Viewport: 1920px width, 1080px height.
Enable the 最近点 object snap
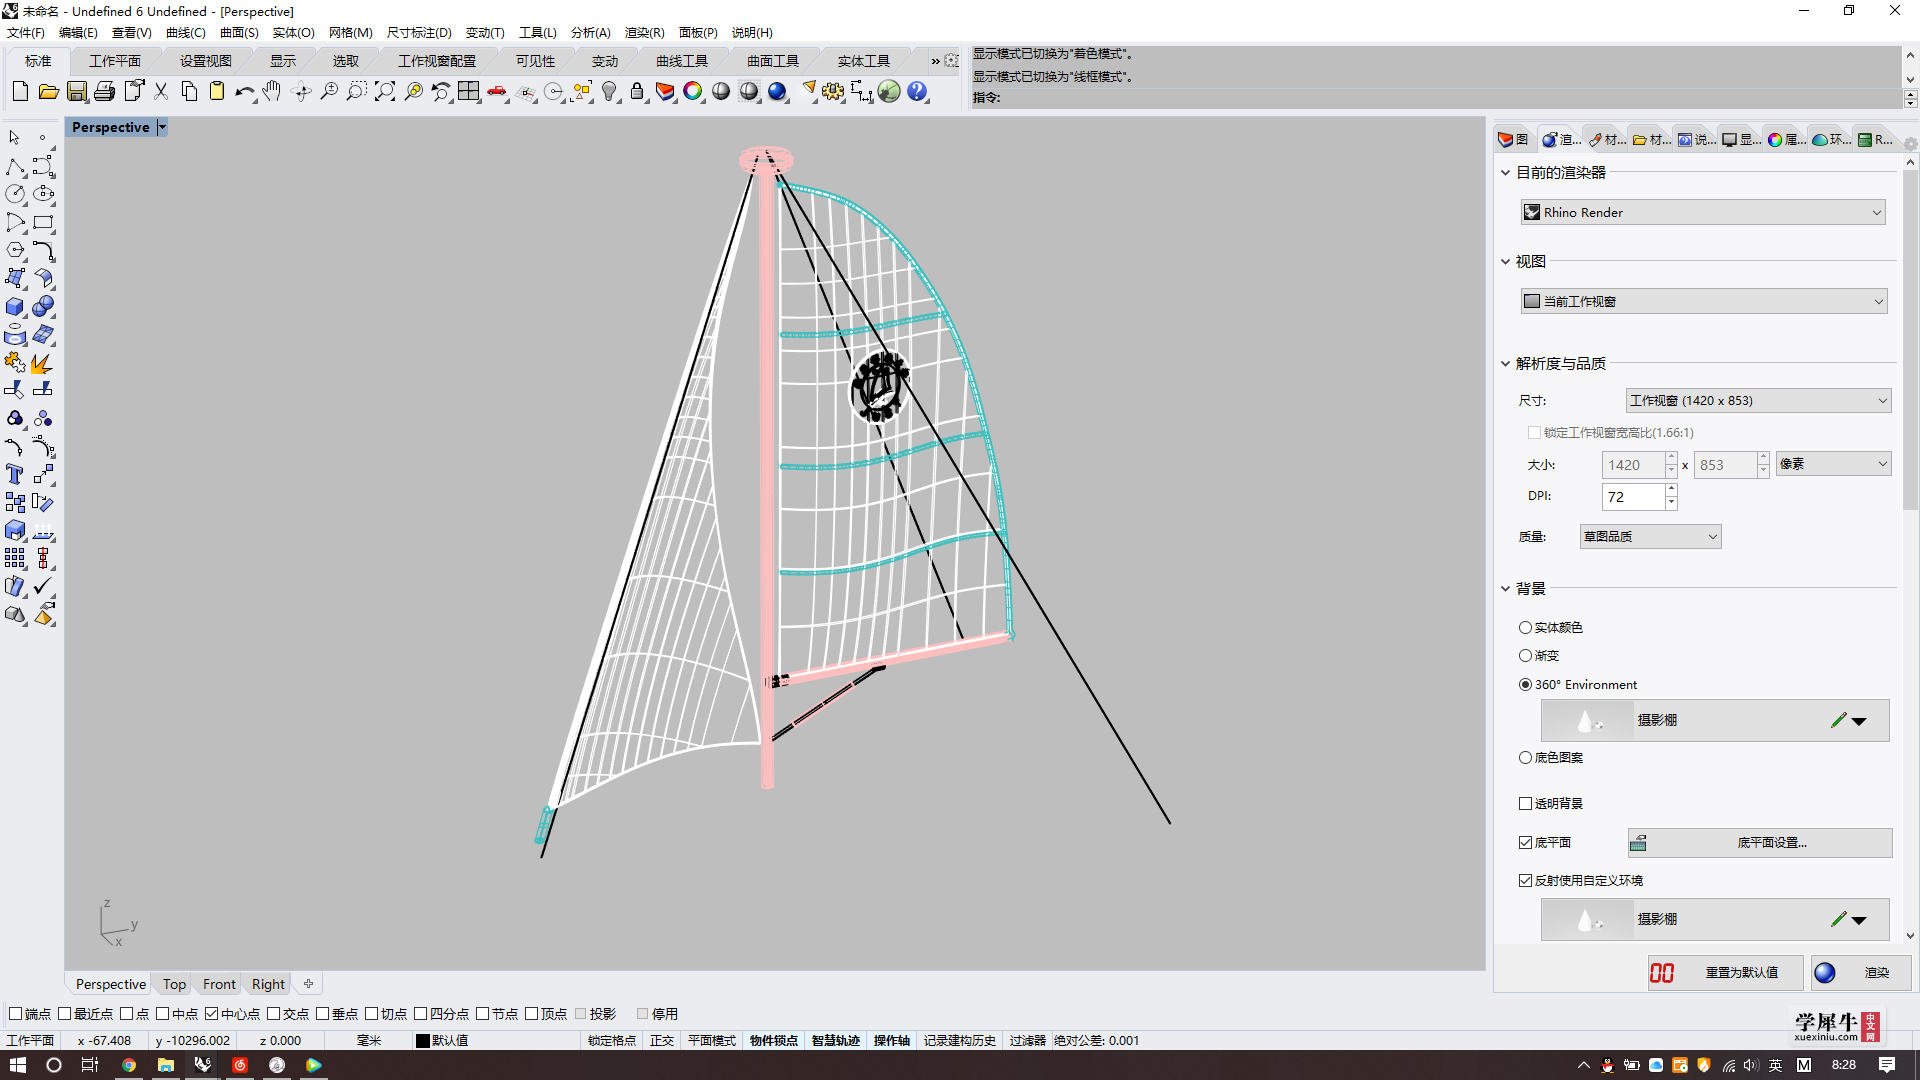[65, 1014]
